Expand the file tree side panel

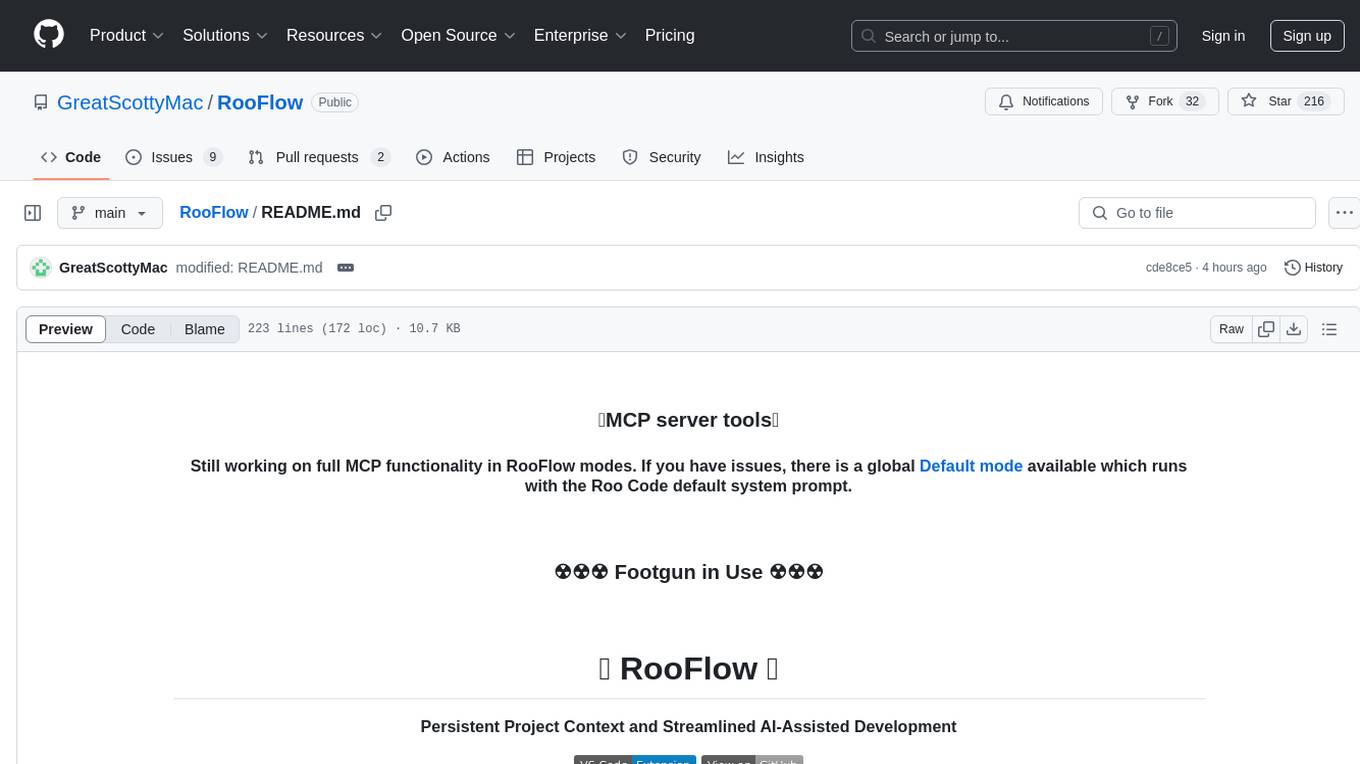click(33, 213)
